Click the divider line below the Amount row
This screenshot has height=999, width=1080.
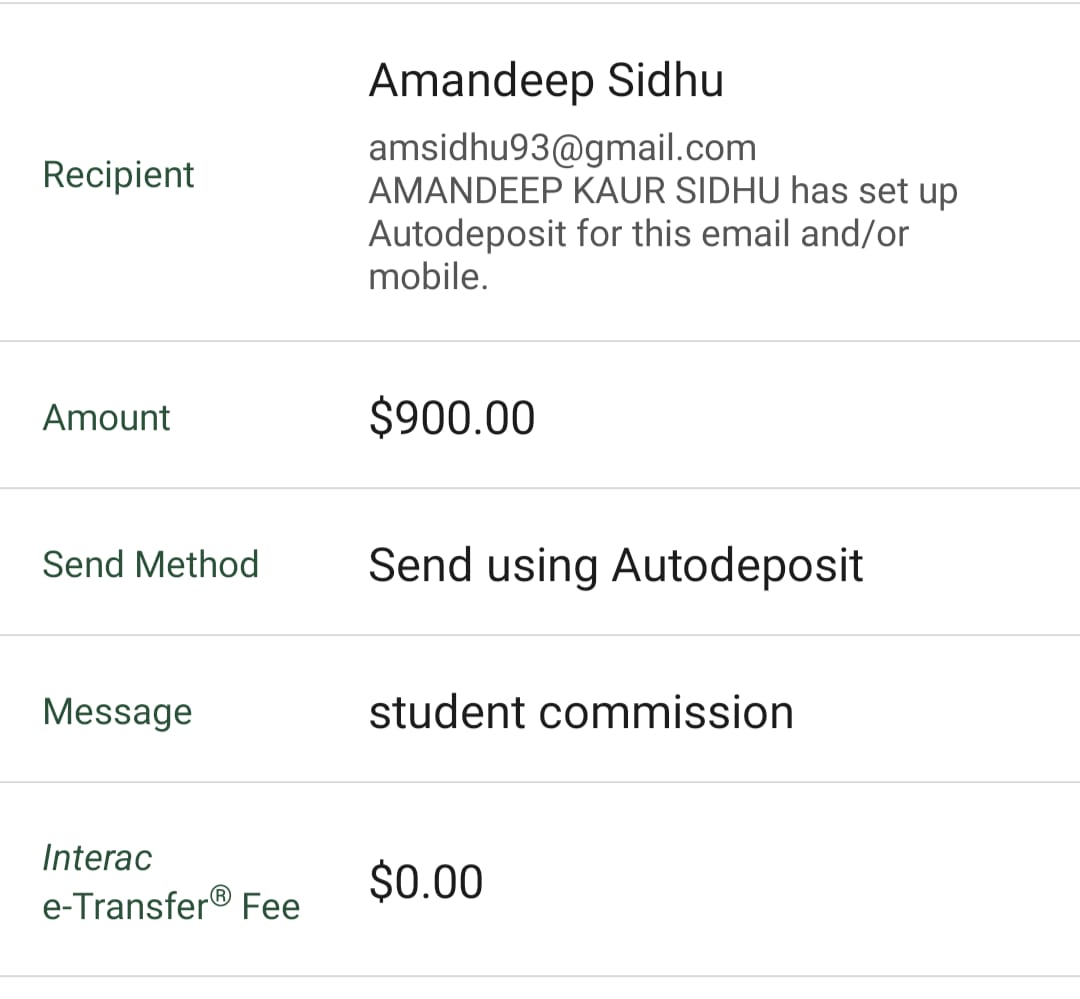[x=540, y=489]
